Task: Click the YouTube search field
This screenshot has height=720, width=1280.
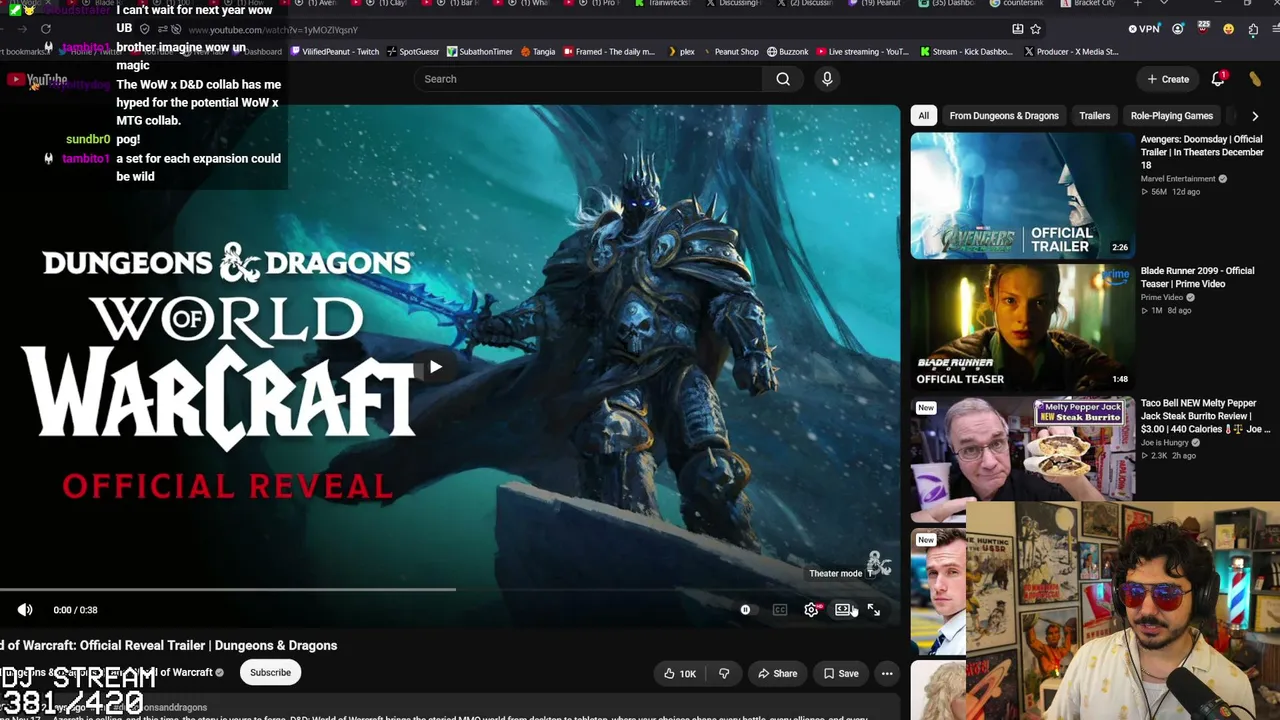Action: coord(590,79)
